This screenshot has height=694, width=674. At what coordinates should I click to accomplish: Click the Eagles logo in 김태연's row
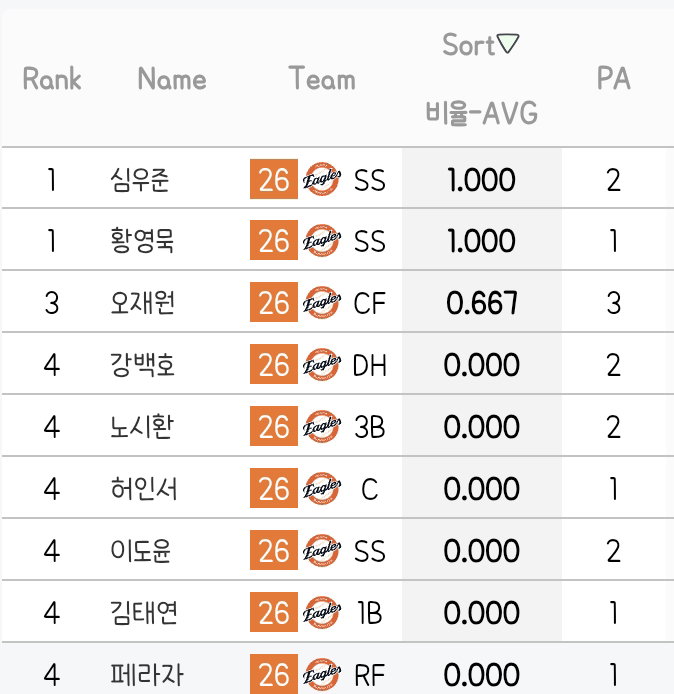tap(322, 613)
